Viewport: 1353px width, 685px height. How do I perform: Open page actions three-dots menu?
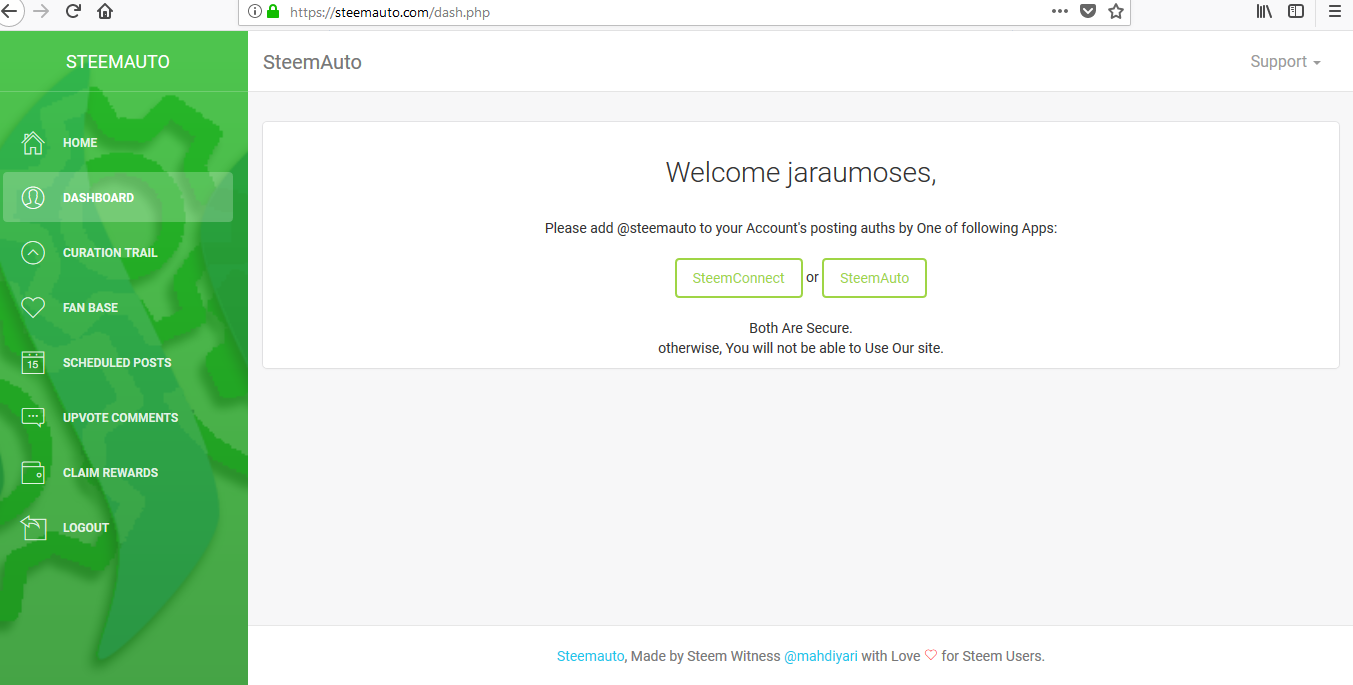tap(1060, 12)
